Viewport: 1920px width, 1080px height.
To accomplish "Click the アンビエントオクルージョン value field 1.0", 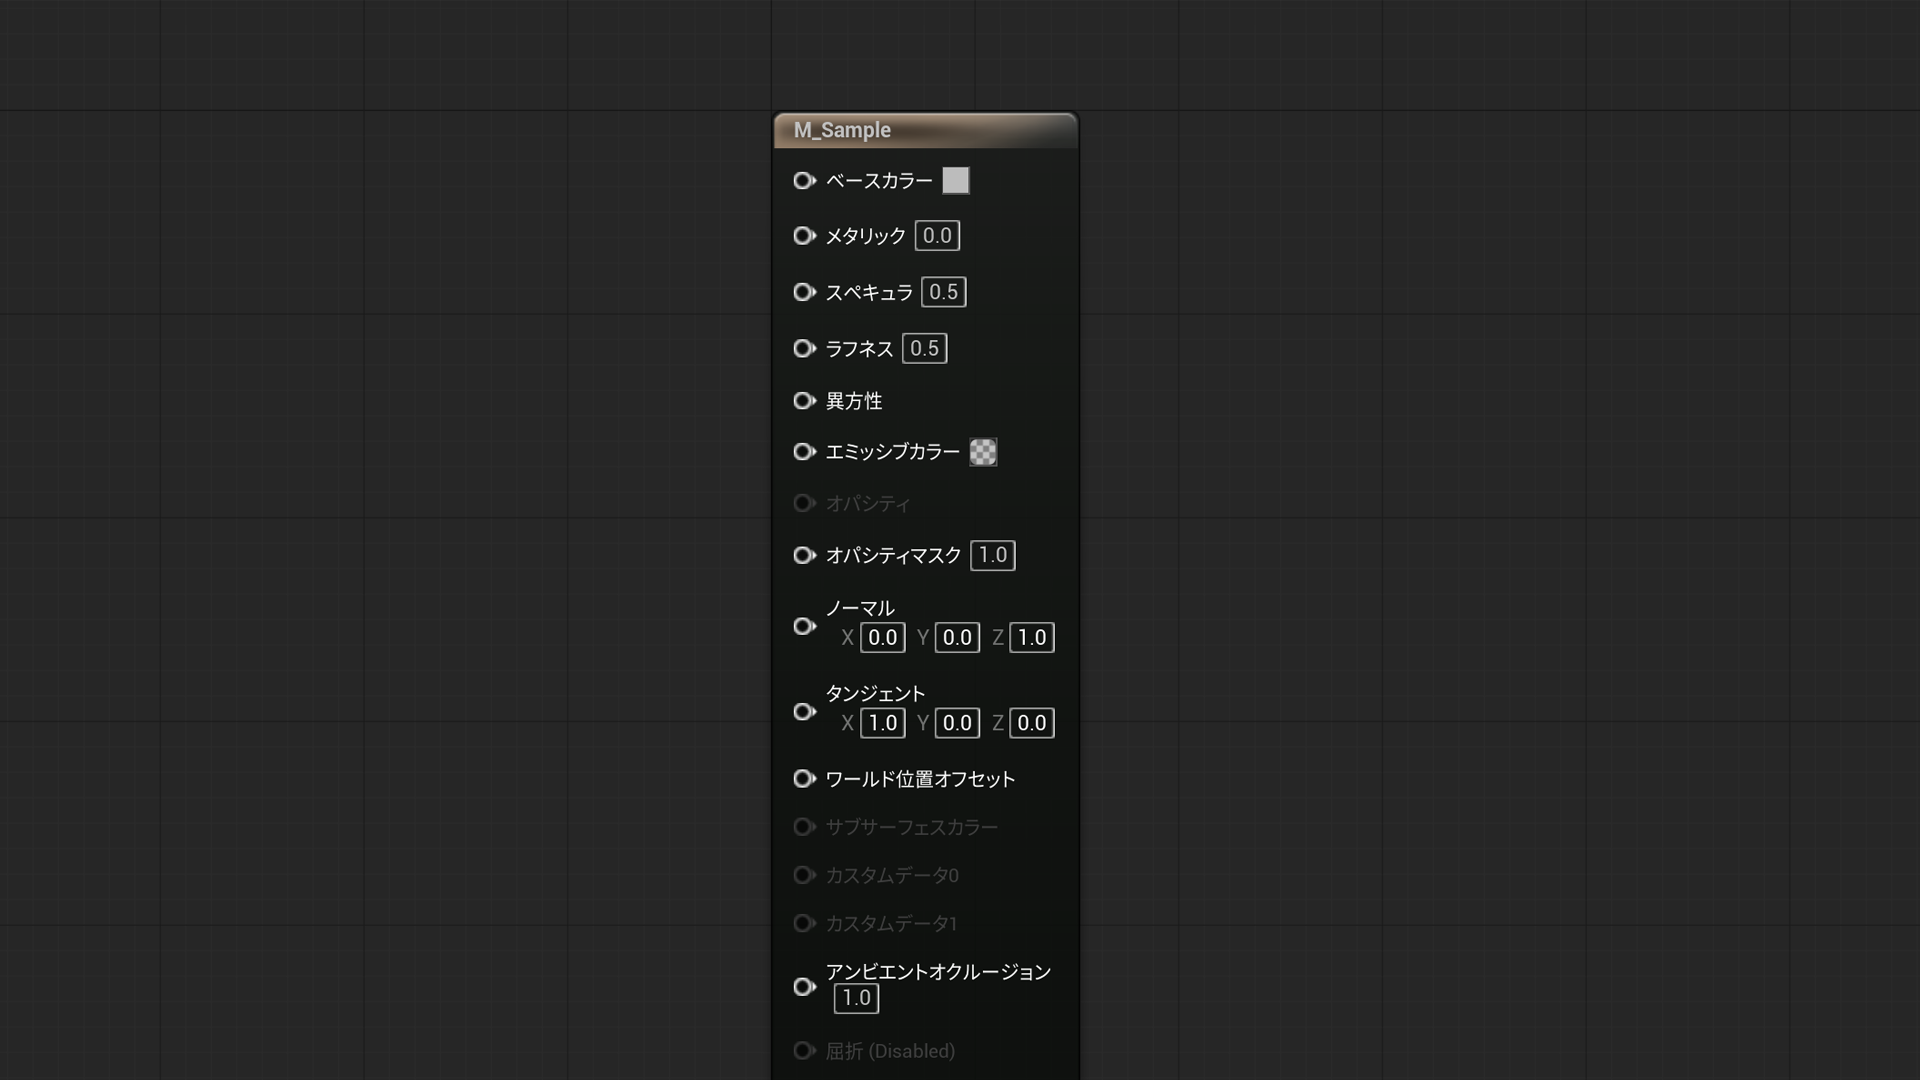I will click(x=856, y=998).
